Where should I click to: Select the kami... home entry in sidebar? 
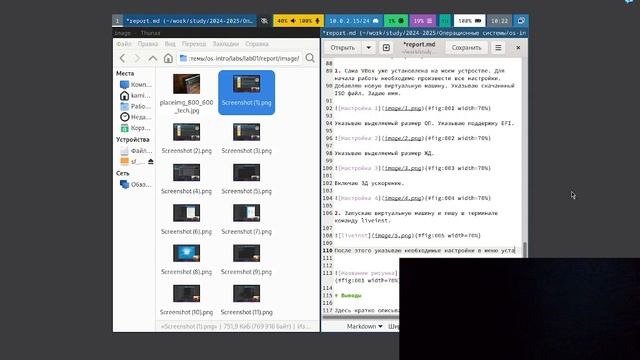(x=136, y=96)
